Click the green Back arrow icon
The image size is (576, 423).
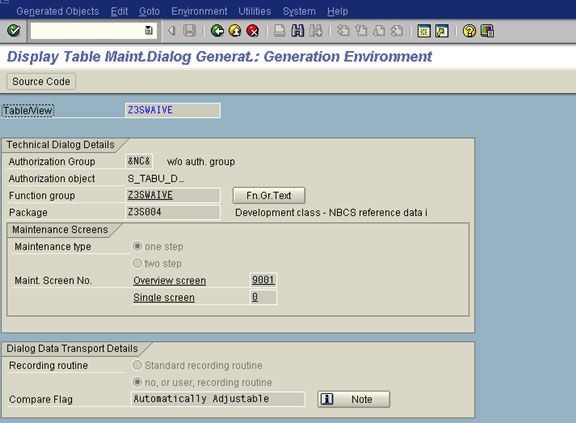[217, 31]
